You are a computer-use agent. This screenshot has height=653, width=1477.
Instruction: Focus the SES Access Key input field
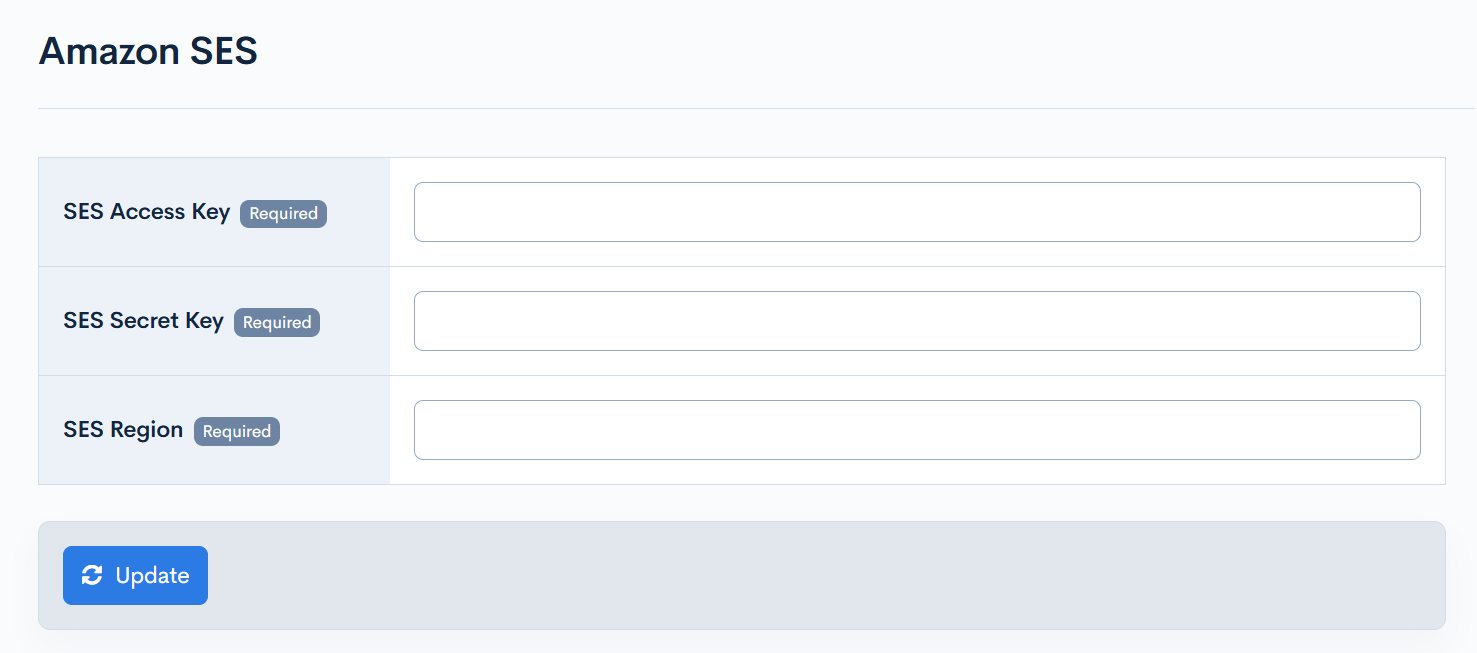click(917, 212)
